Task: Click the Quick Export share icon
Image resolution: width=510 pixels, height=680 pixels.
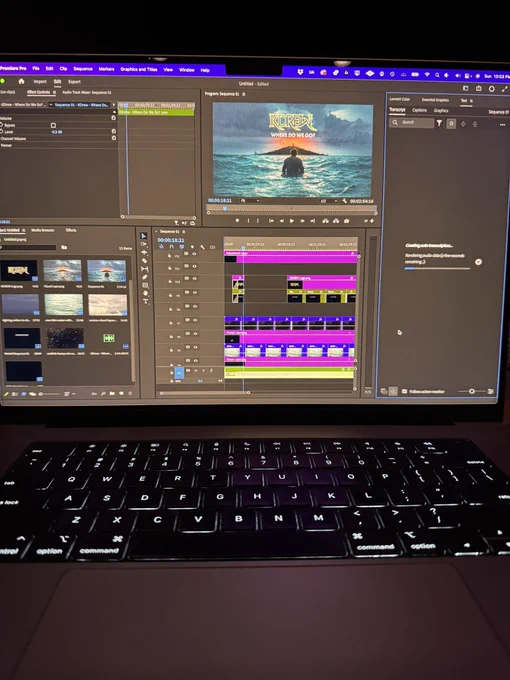Action: (479, 88)
